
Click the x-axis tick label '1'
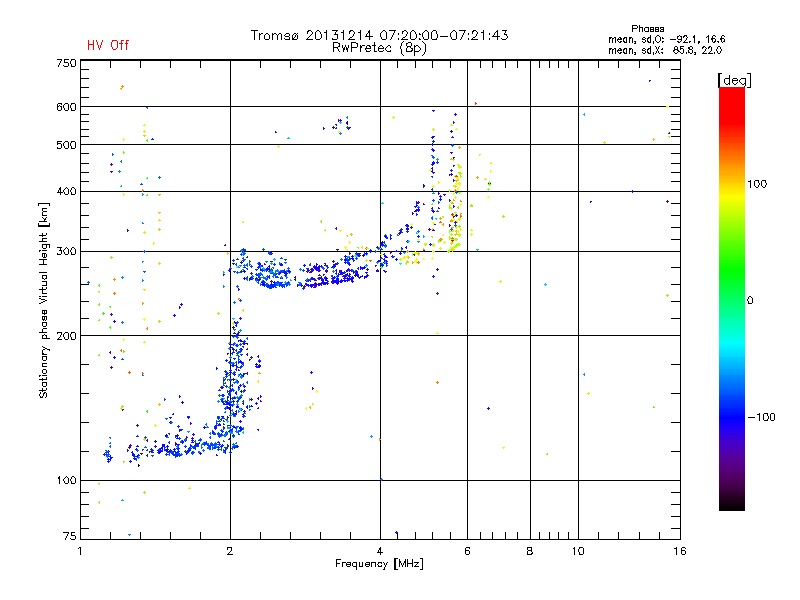click(x=80, y=551)
